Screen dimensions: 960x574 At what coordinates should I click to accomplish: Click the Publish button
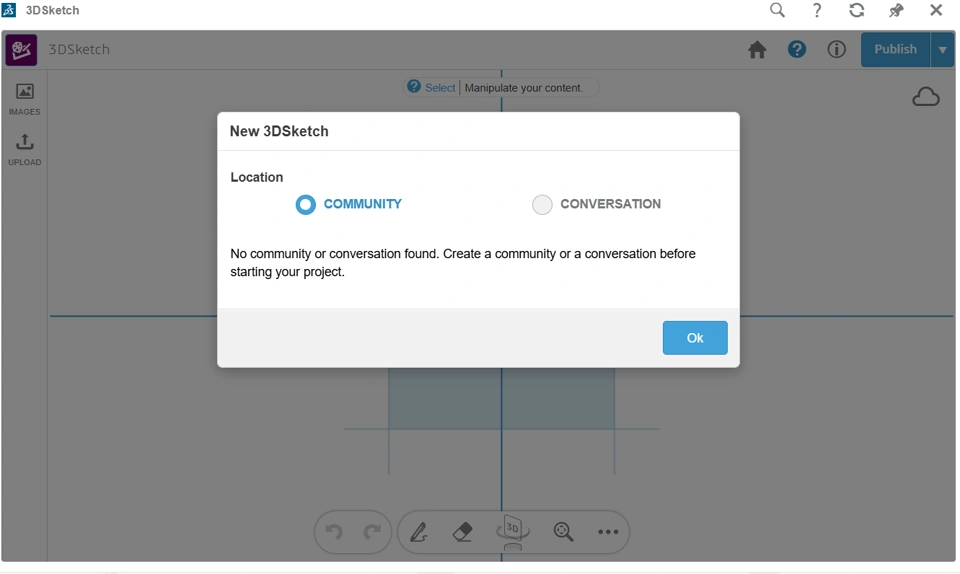[x=895, y=50]
